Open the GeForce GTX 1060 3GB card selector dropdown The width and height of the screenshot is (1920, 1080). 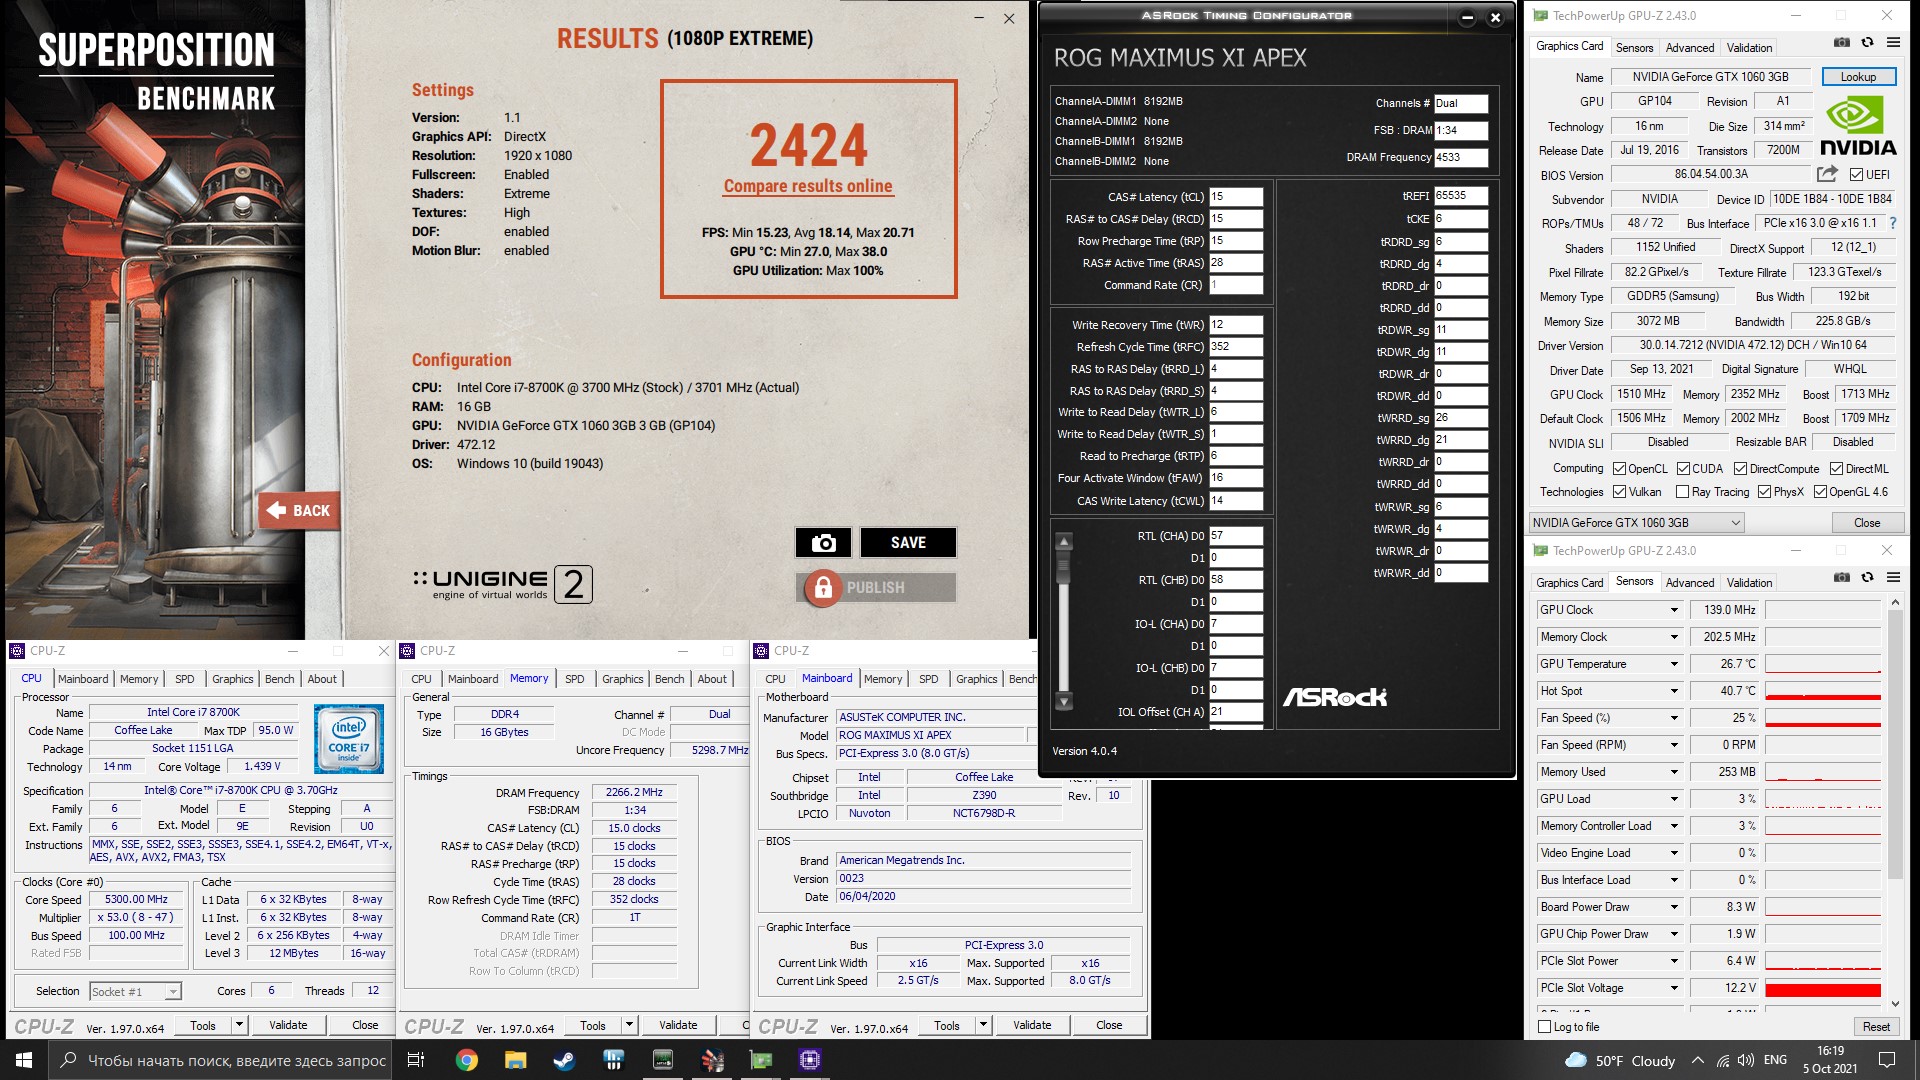(x=1636, y=522)
